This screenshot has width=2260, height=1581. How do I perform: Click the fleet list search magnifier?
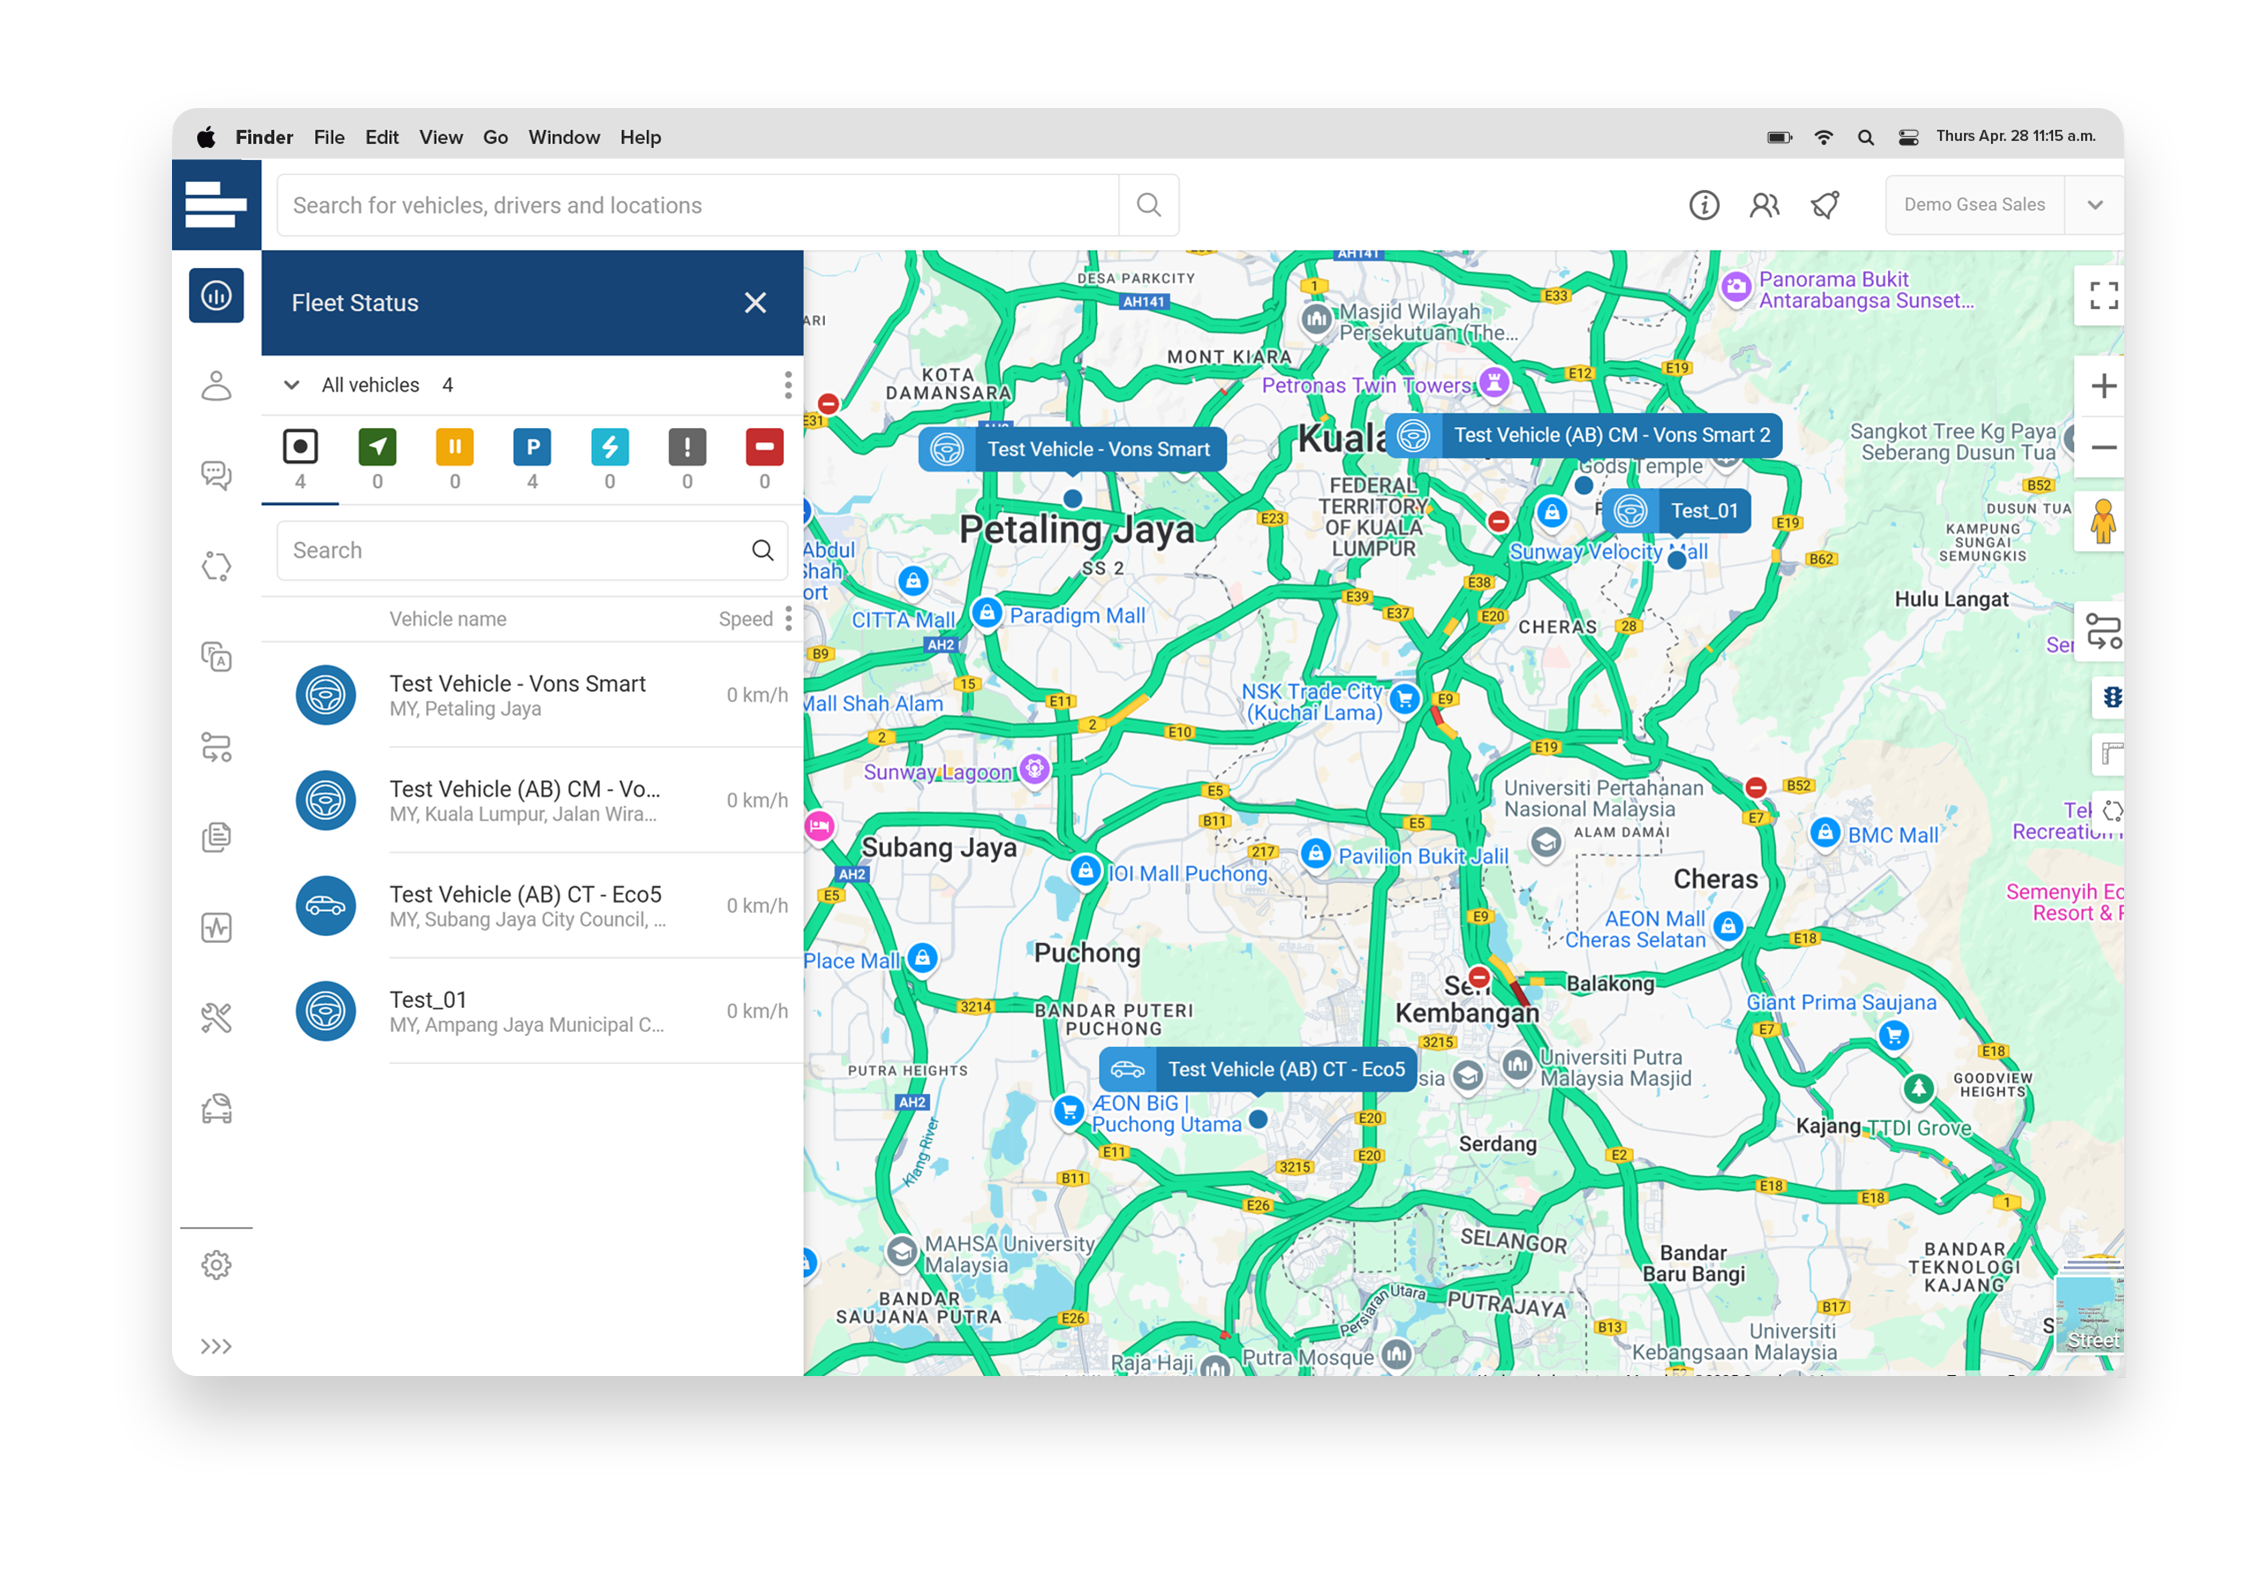click(763, 550)
